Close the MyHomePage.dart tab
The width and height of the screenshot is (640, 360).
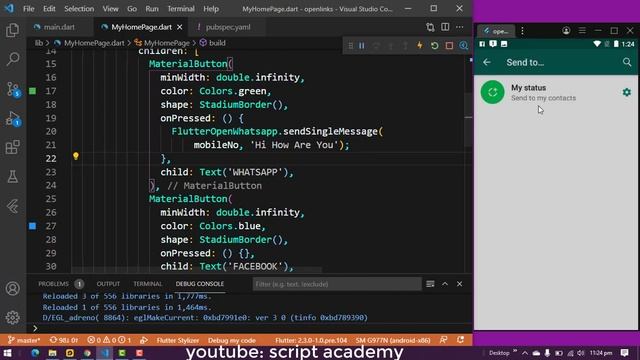coord(180,27)
